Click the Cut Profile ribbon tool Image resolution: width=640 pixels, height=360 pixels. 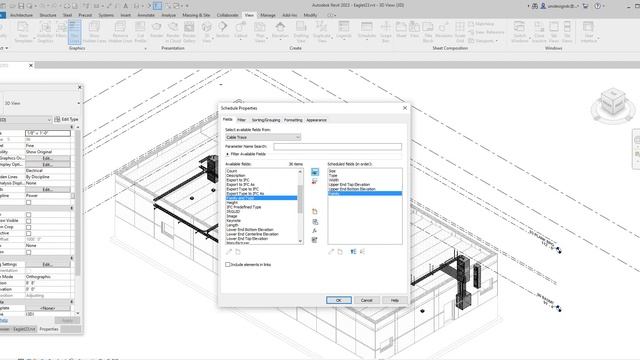[140, 32]
